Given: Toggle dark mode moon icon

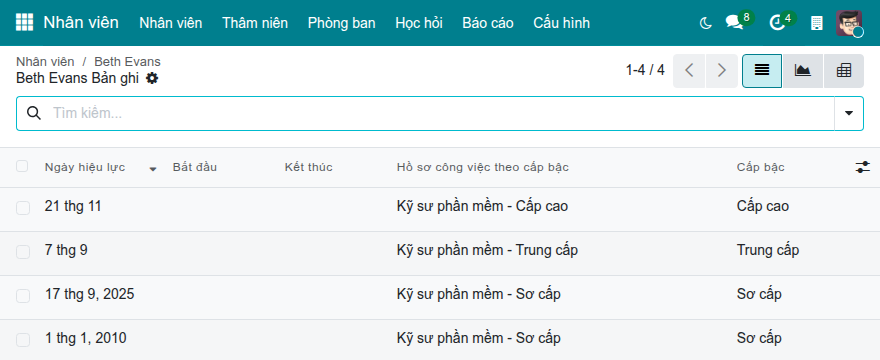Looking at the screenshot, I should click(705, 23).
